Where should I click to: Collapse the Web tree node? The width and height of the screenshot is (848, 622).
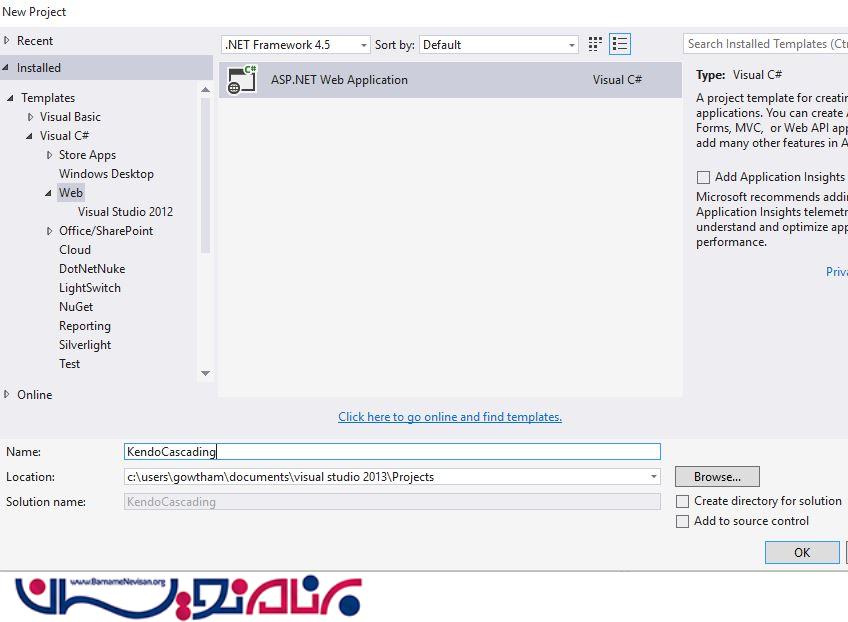[48, 193]
